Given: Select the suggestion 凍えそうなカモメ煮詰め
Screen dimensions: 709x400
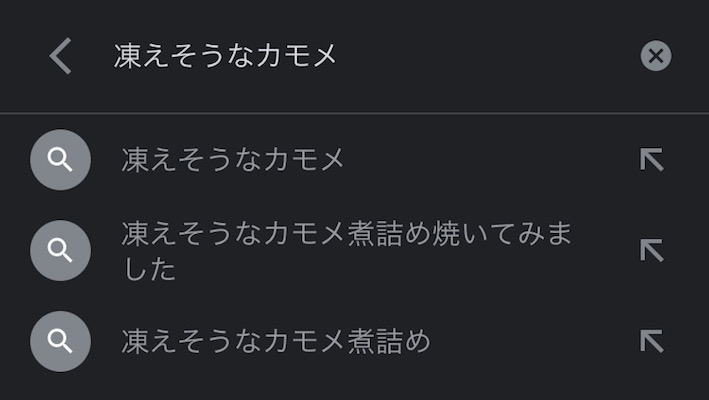Looking at the screenshot, I should (276, 341).
